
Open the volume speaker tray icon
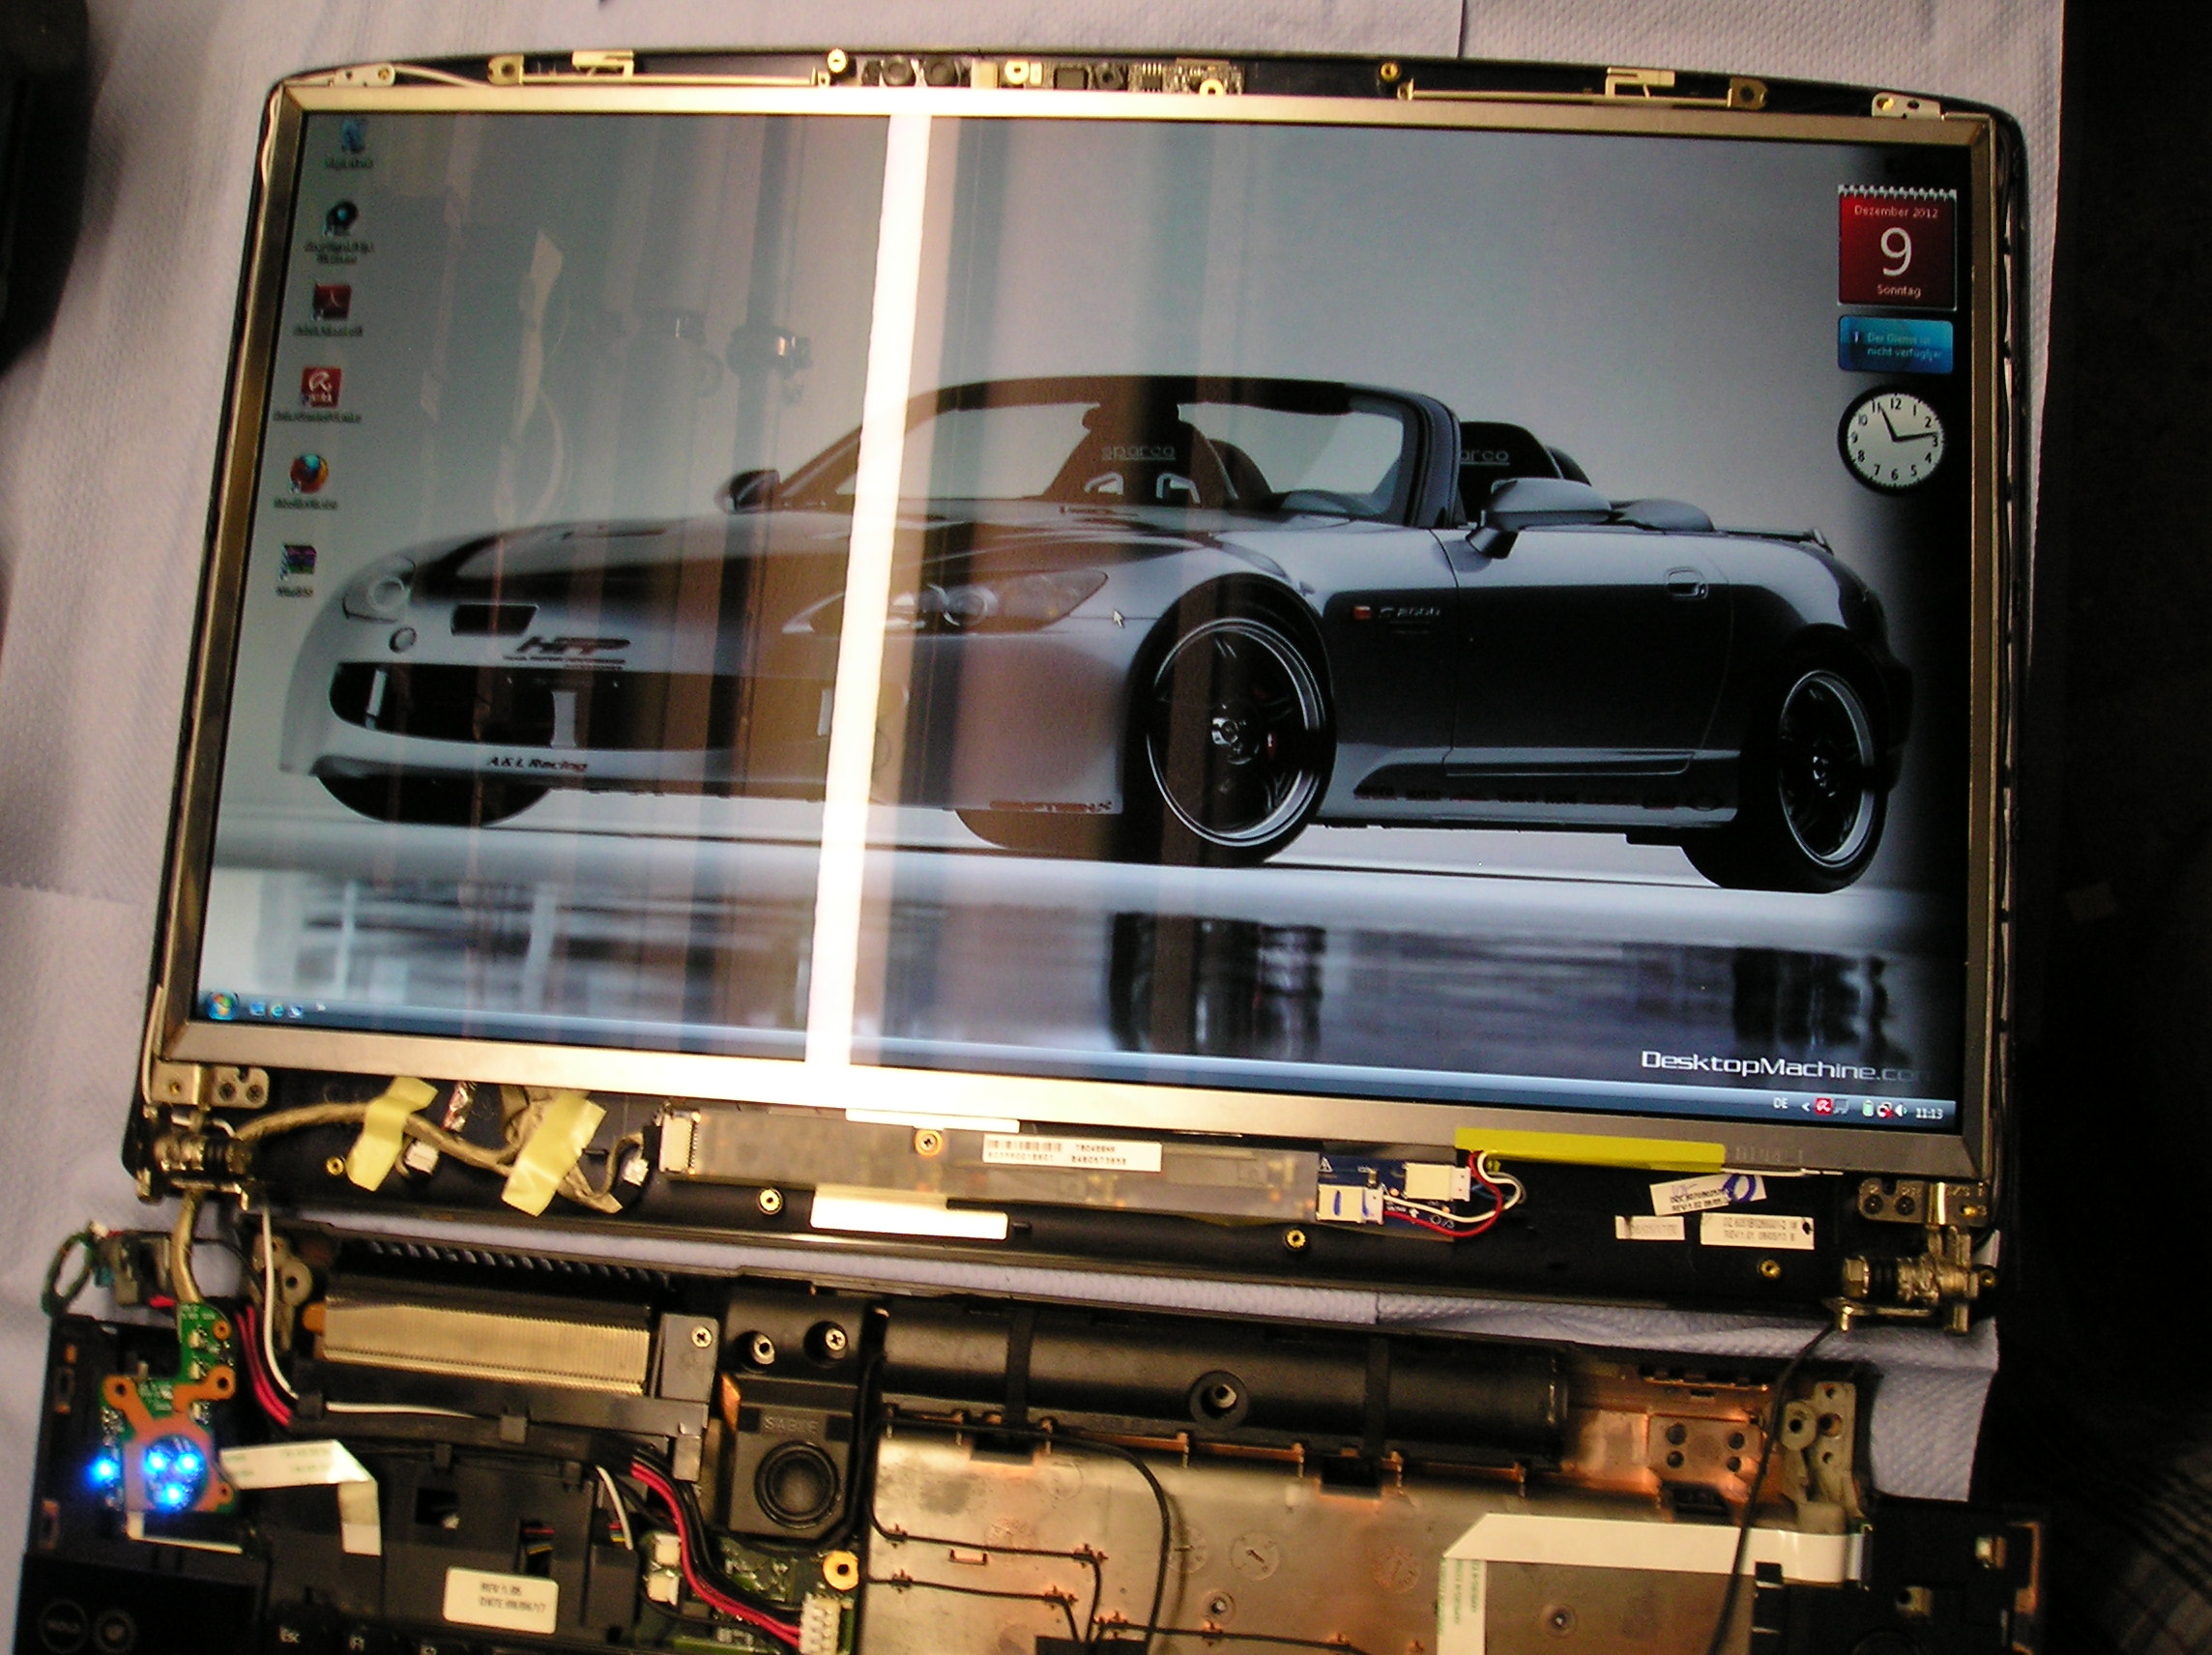point(1900,1112)
